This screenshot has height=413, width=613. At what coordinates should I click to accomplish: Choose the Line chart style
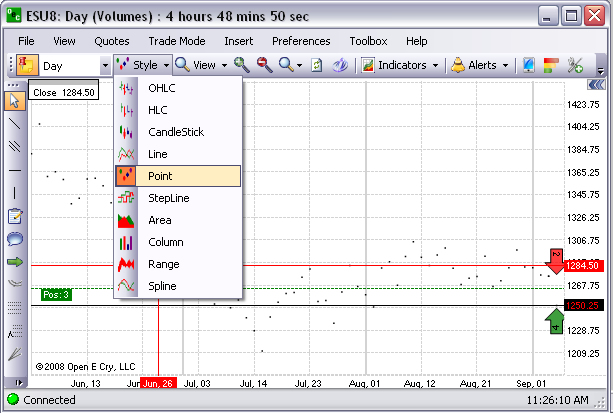(x=178, y=154)
